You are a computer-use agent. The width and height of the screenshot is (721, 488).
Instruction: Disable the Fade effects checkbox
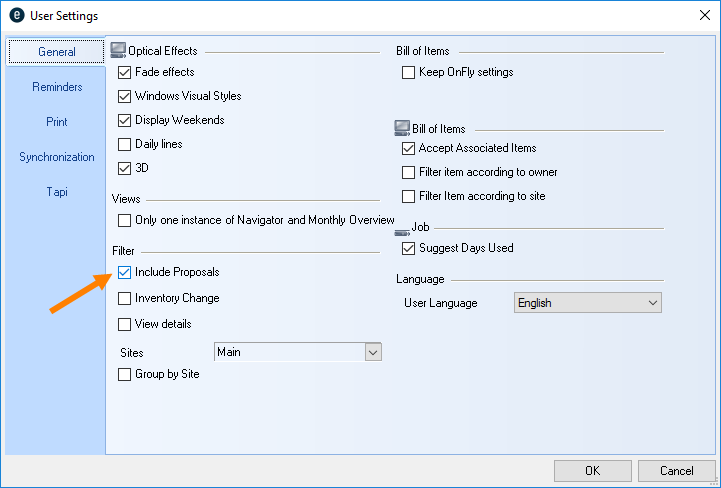(x=125, y=72)
